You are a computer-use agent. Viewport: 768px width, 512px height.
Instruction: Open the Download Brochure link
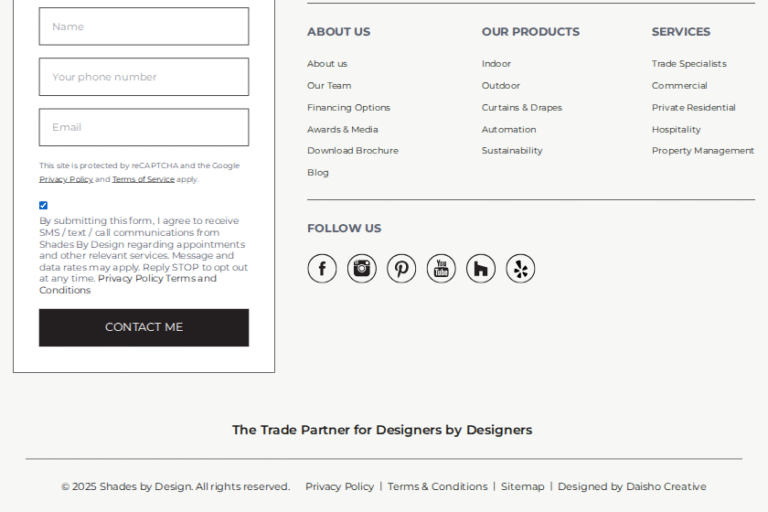coord(353,150)
